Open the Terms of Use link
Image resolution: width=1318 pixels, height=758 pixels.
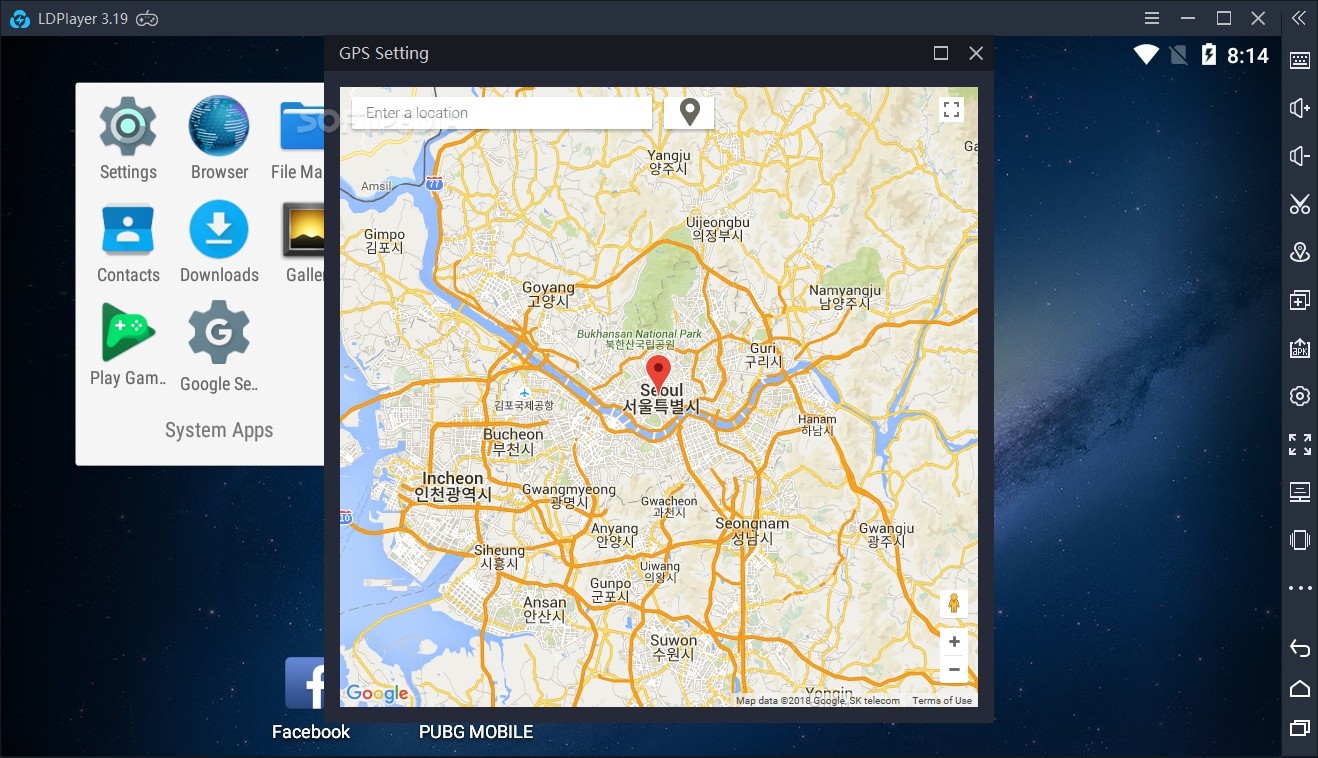pyautogui.click(x=942, y=701)
